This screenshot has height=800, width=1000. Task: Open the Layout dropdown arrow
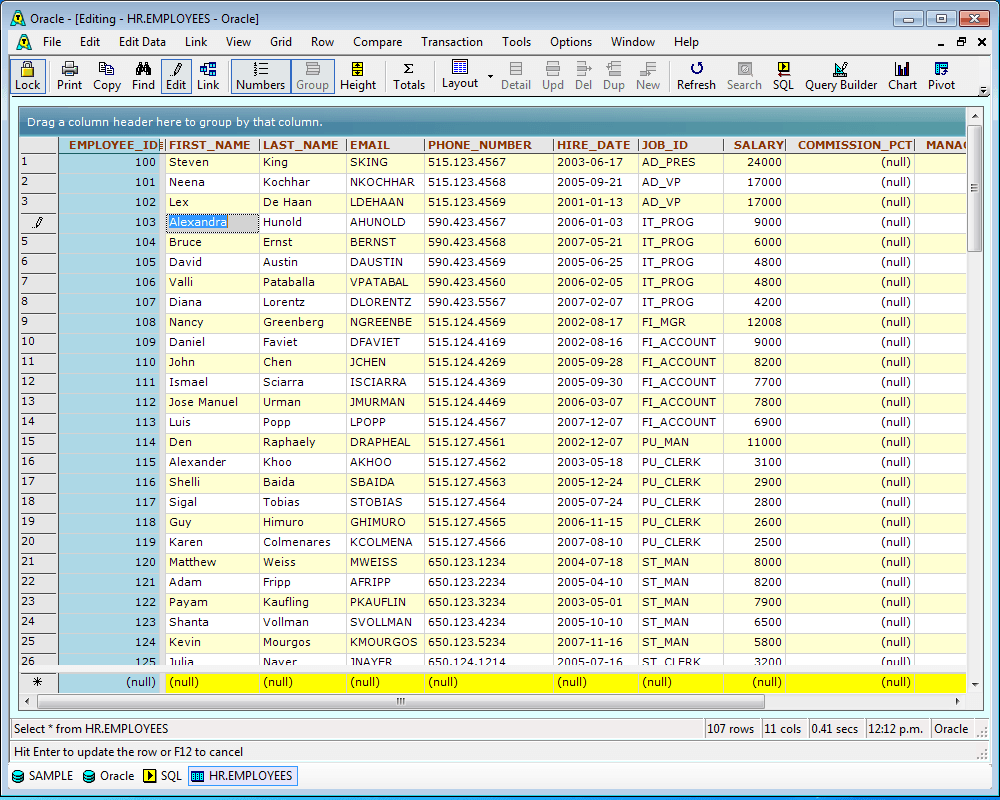(490, 76)
